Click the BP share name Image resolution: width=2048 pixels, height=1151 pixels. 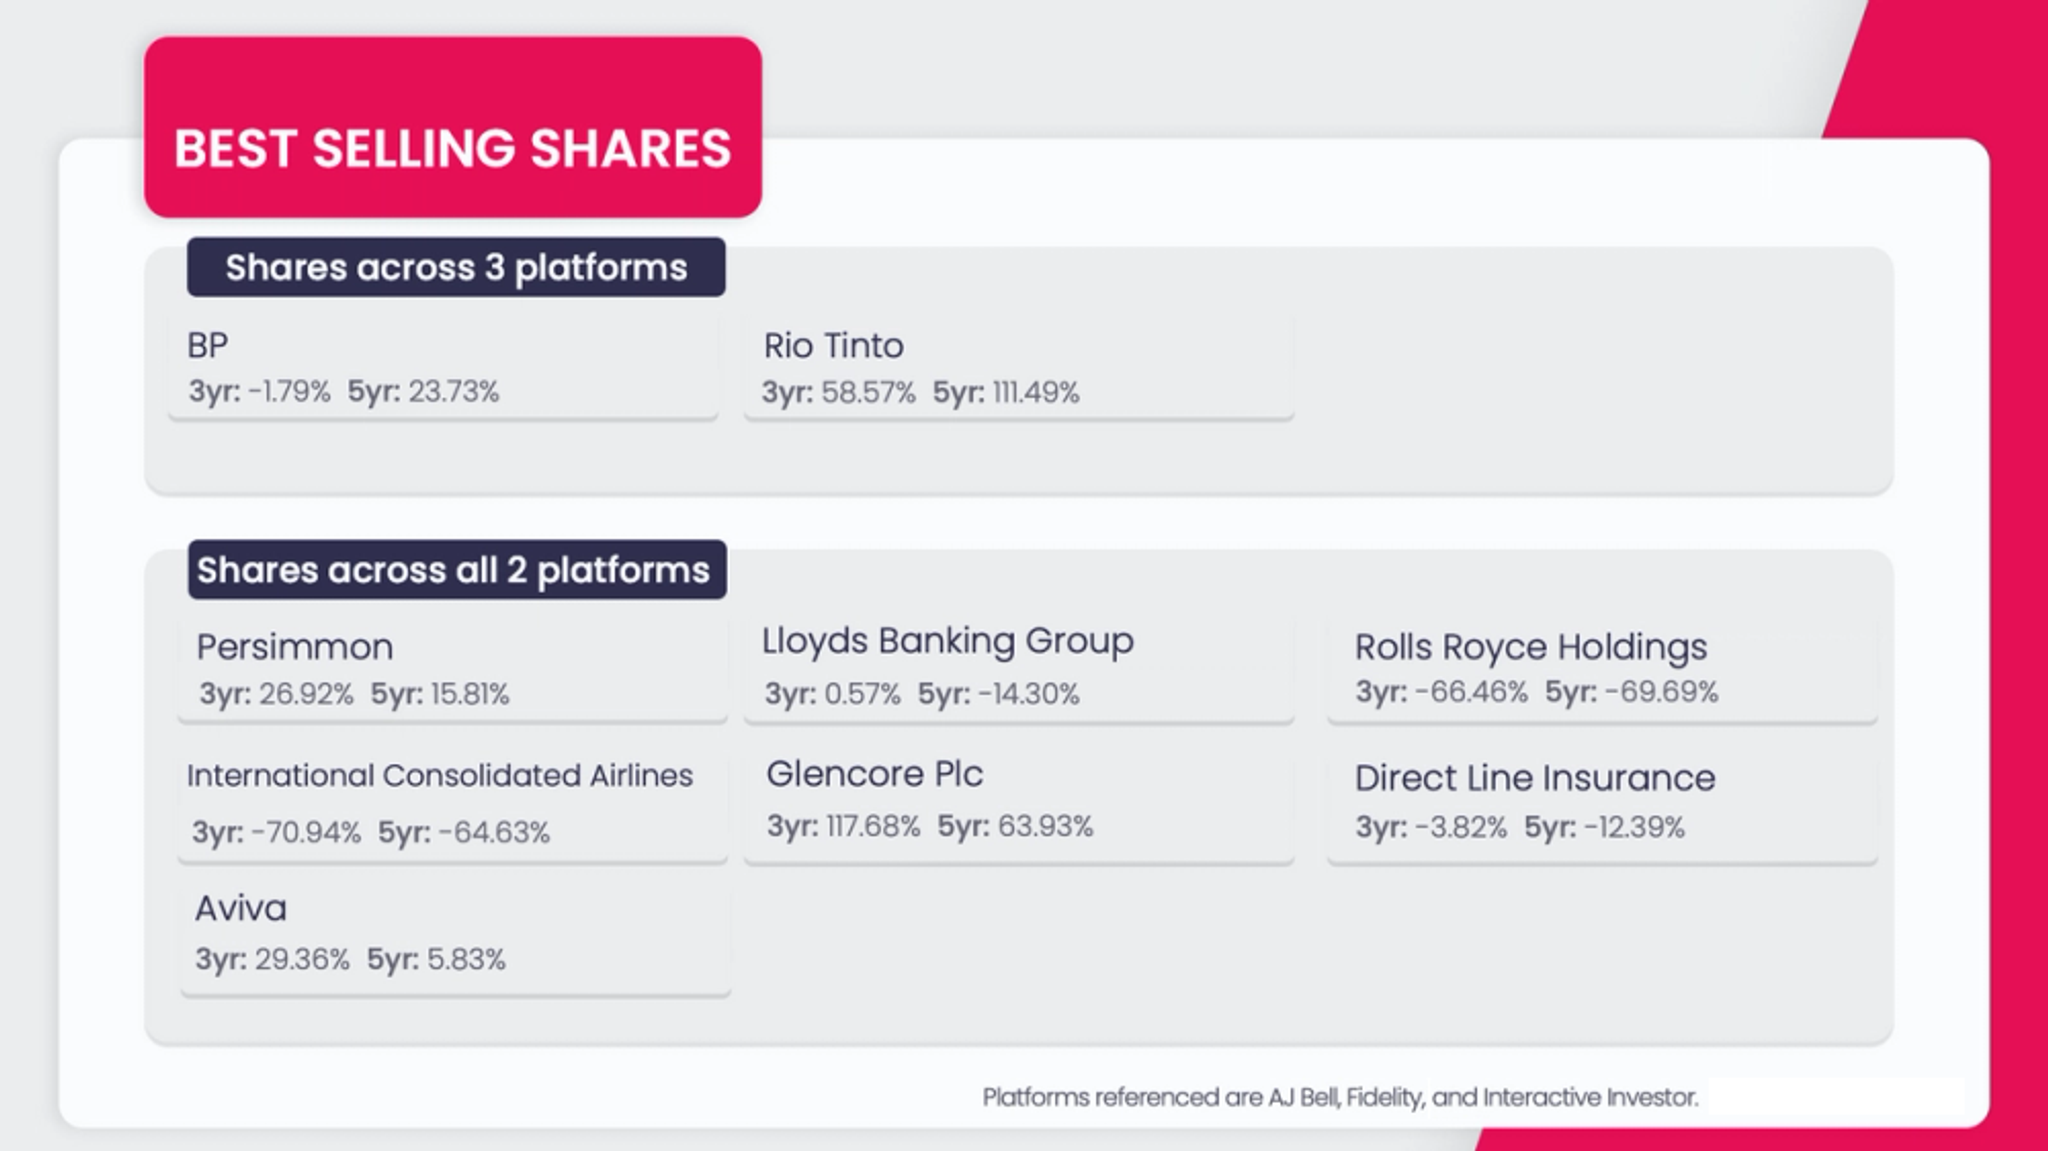click(207, 345)
